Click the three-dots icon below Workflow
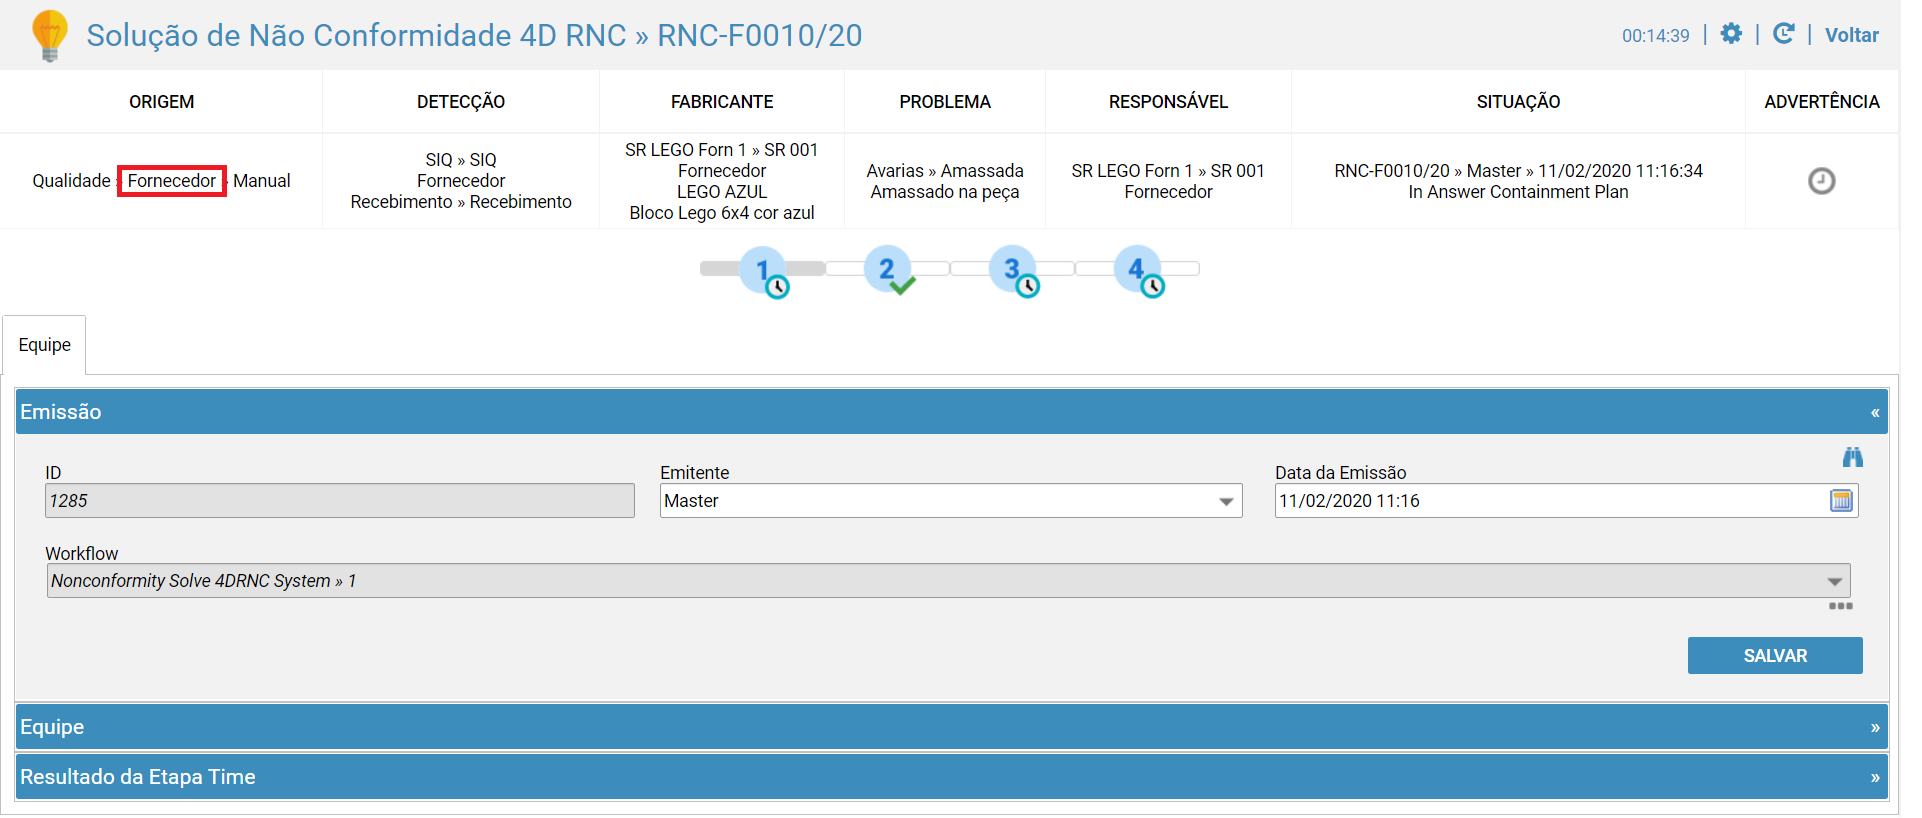Image resolution: width=1922 pixels, height=818 pixels. pyautogui.click(x=1840, y=606)
